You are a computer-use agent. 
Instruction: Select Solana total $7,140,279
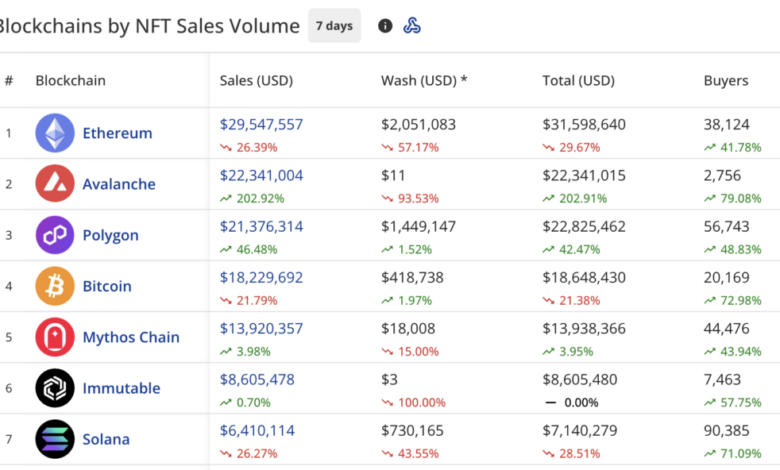[x=580, y=431]
